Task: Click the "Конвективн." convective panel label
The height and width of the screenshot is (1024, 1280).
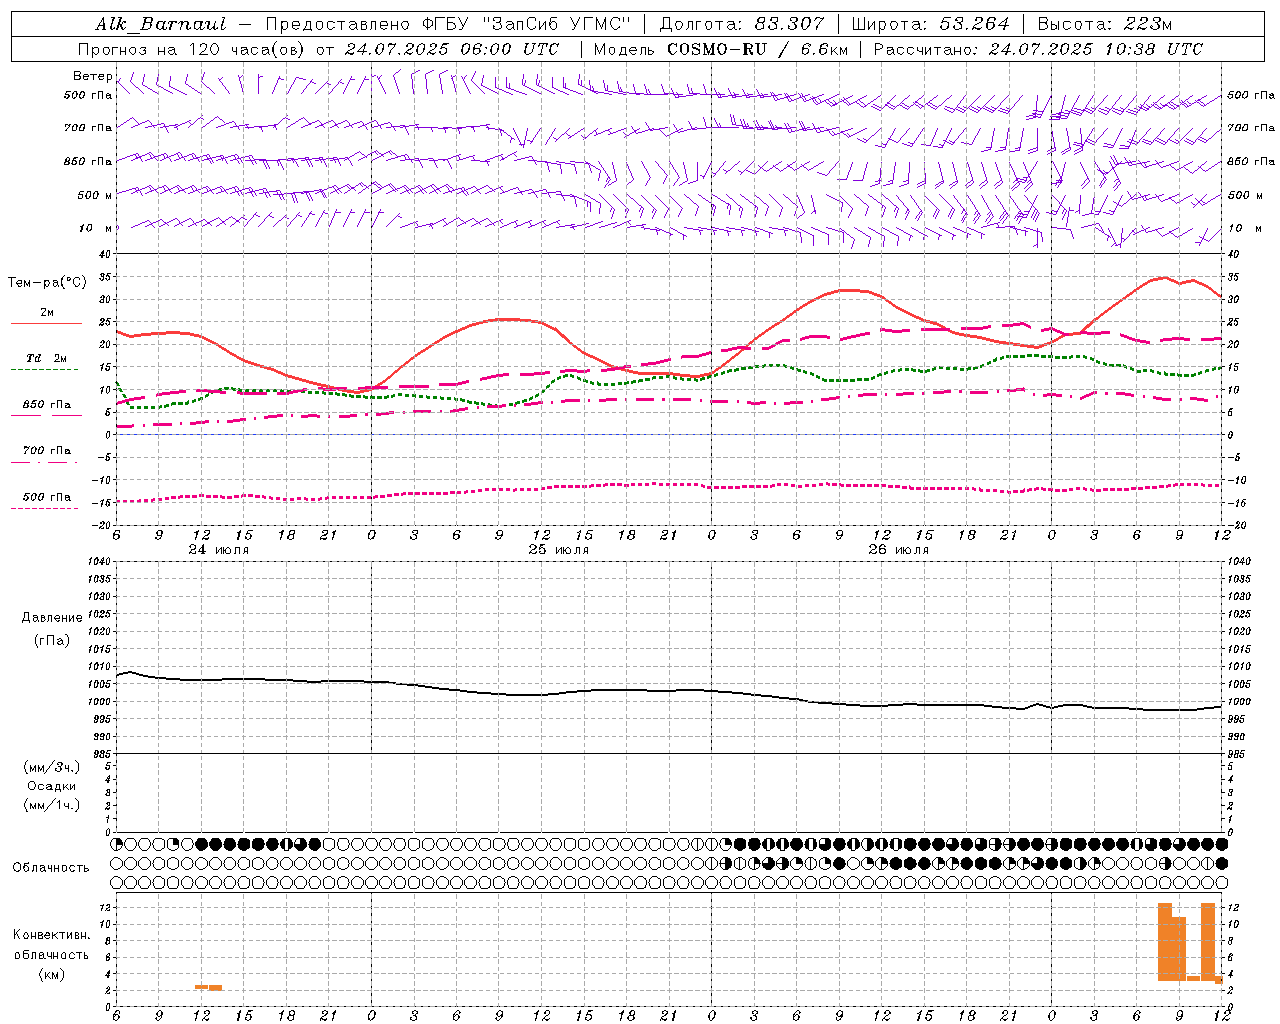Action: pyautogui.click(x=51, y=935)
